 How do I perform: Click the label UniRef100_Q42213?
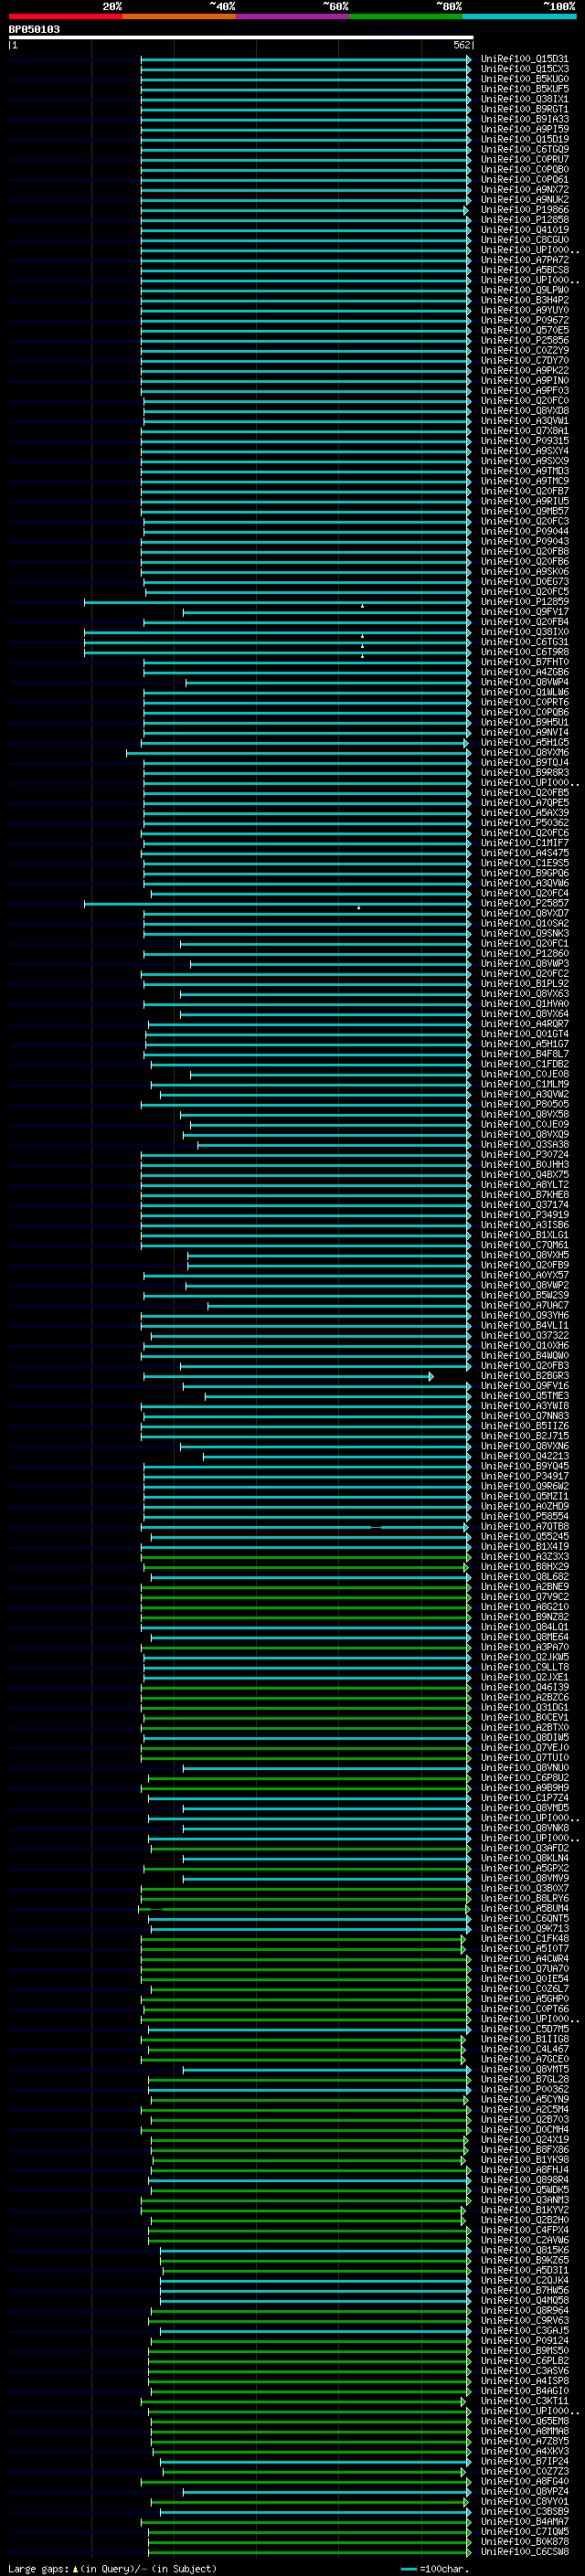pyautogui.click(x=524, y=1456)
